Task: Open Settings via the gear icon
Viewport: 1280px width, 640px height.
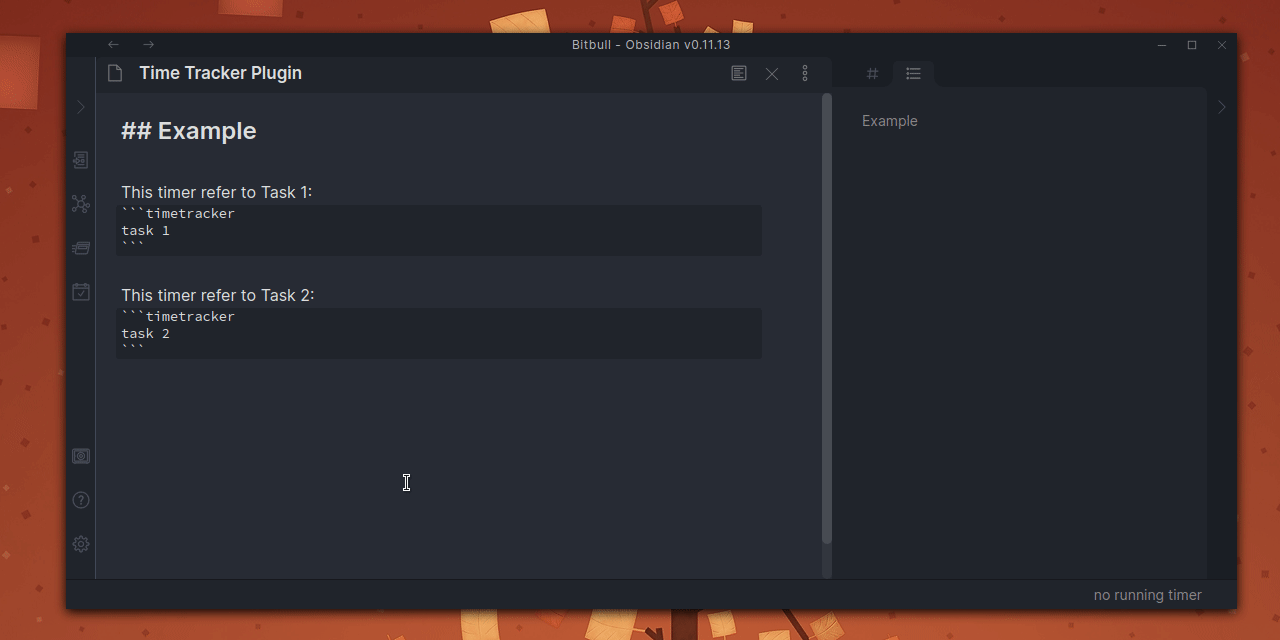Action: (80, 543)
